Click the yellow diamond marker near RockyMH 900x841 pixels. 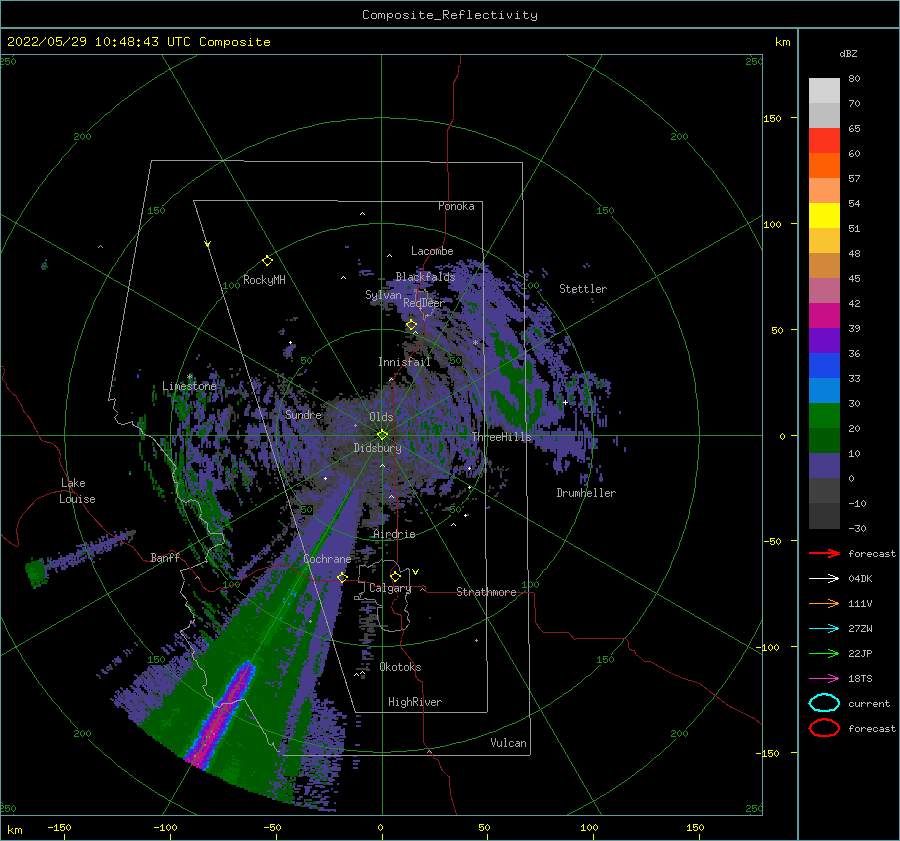click(x=267, y=261)
